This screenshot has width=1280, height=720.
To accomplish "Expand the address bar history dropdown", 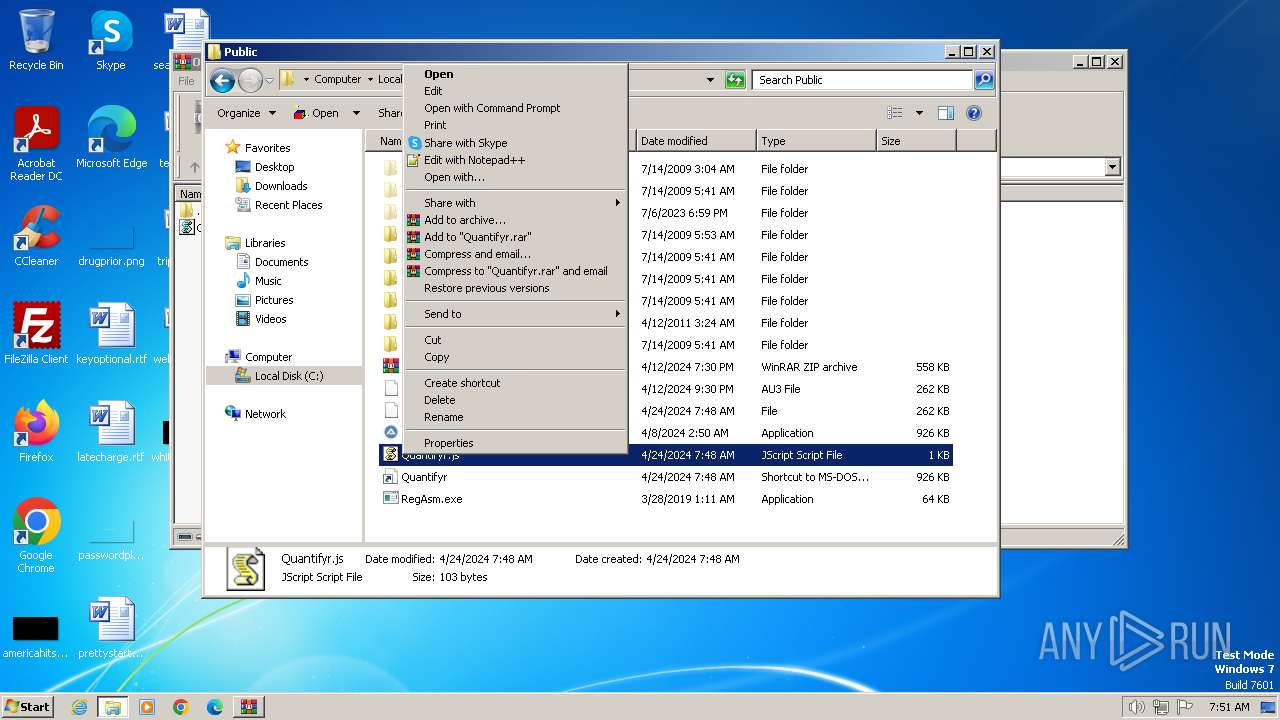I will coord(710,80).
